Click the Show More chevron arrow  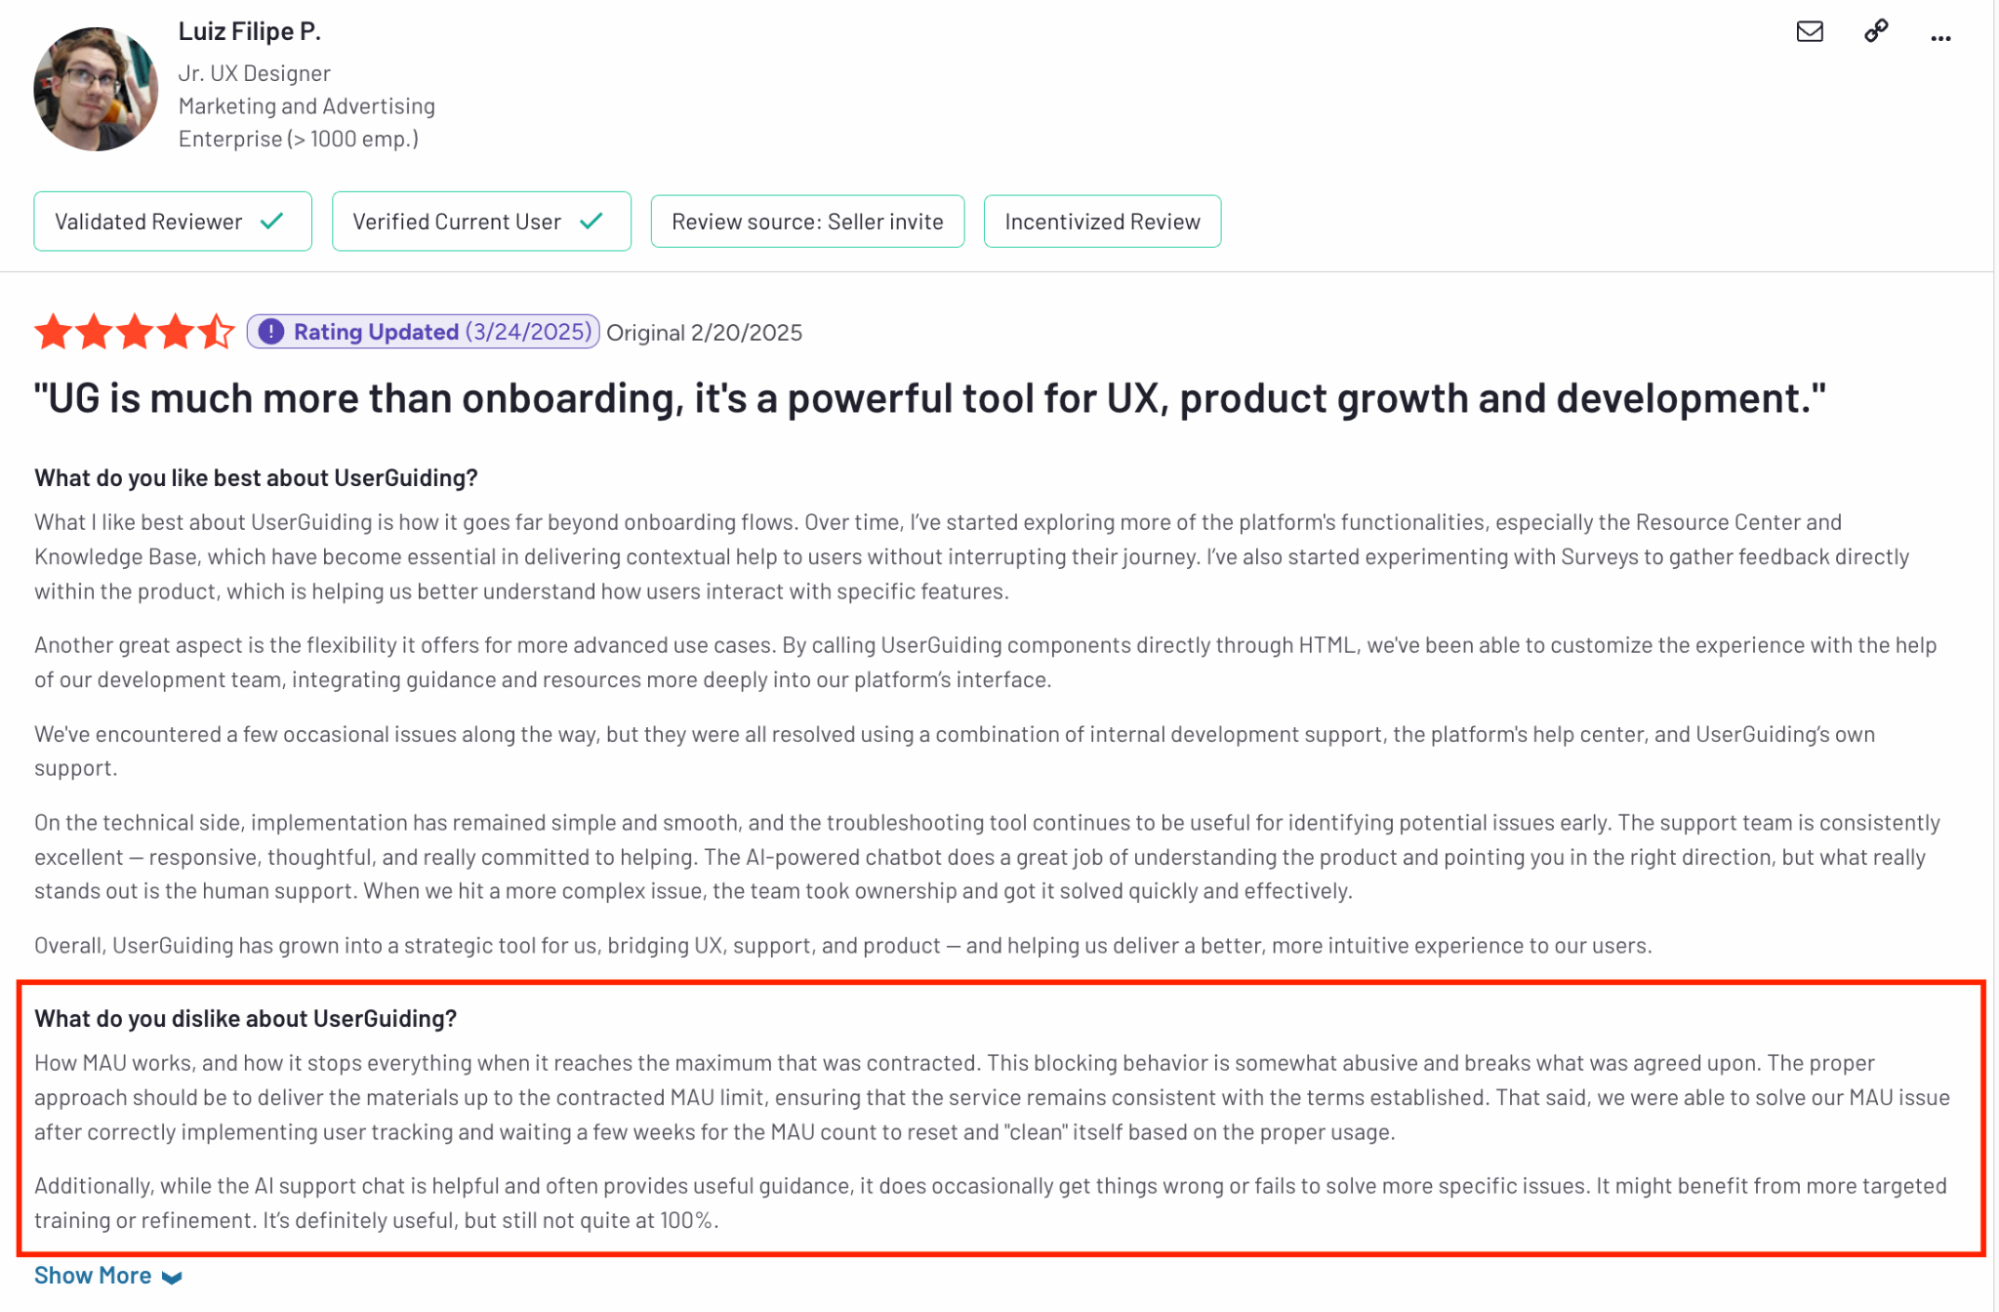pos(172,1277)
